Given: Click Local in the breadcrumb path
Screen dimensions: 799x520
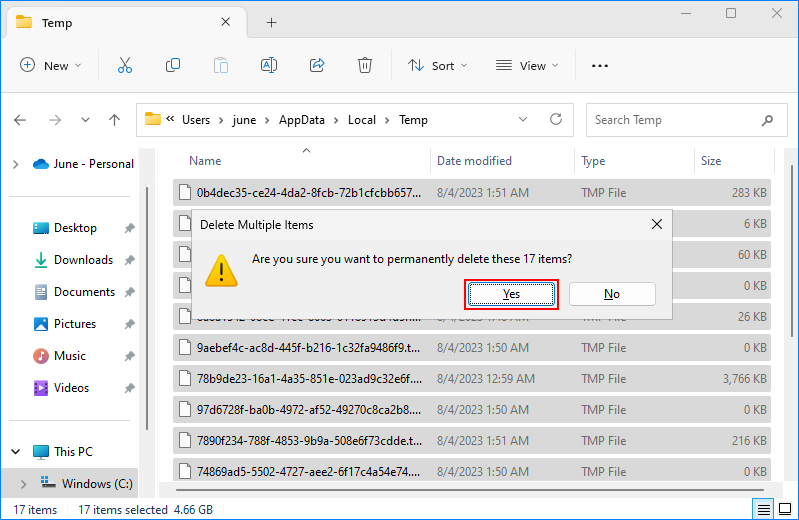Looking at the screenshot, I should coord(362,120).
